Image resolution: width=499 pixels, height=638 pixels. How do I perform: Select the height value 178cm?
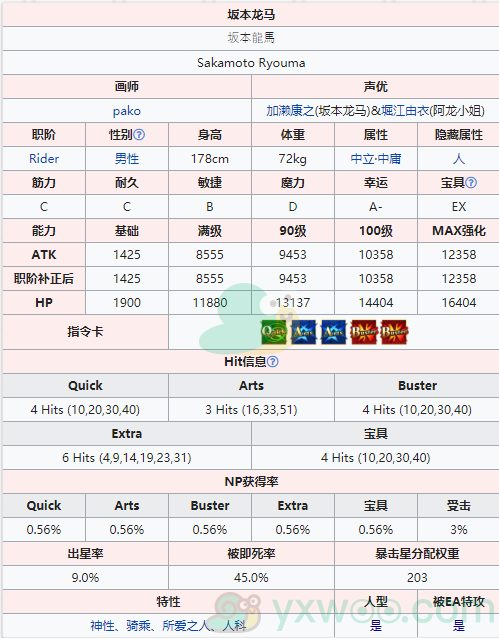(210, 159)
